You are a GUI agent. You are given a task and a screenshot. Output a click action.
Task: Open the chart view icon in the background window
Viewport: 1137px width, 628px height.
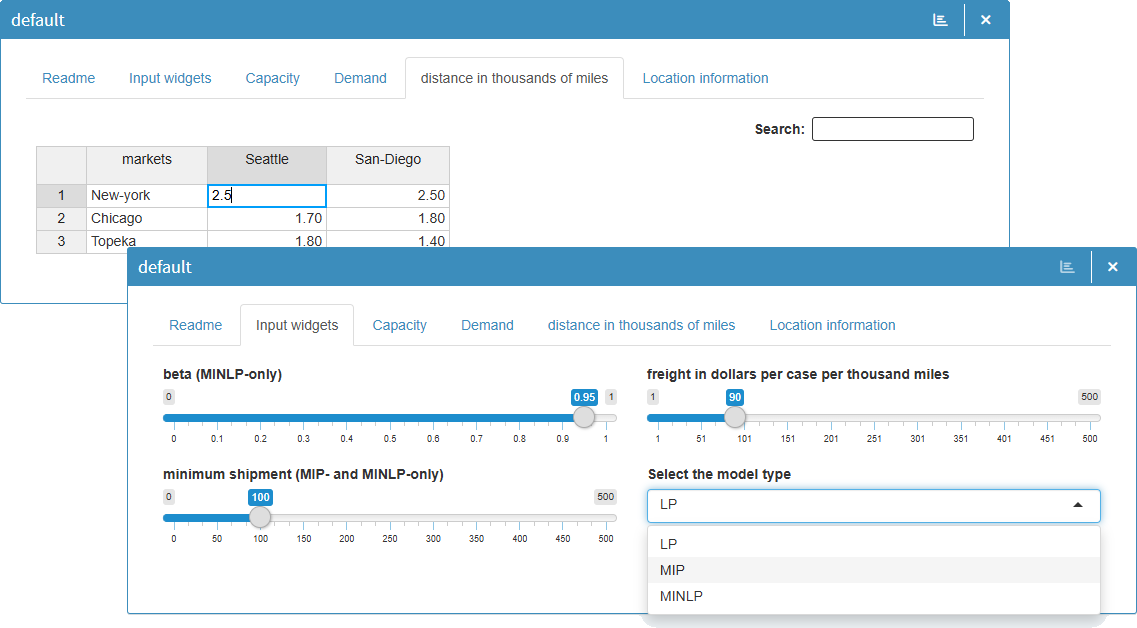click(940, 19)
